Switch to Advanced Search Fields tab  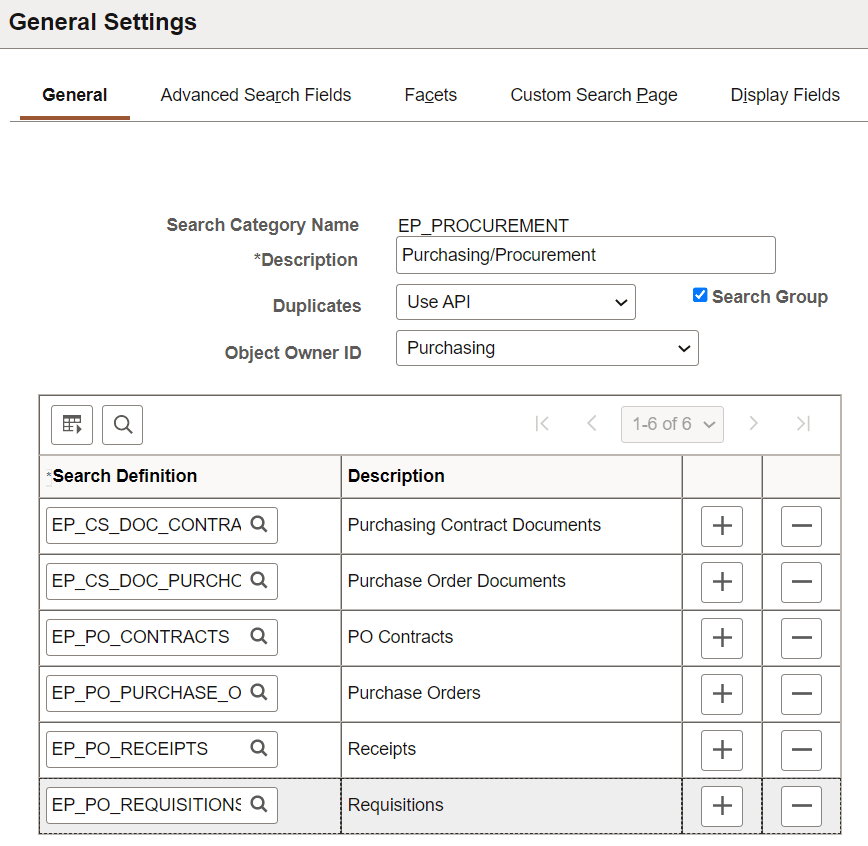pyautogui.click(x=256, y=95)
